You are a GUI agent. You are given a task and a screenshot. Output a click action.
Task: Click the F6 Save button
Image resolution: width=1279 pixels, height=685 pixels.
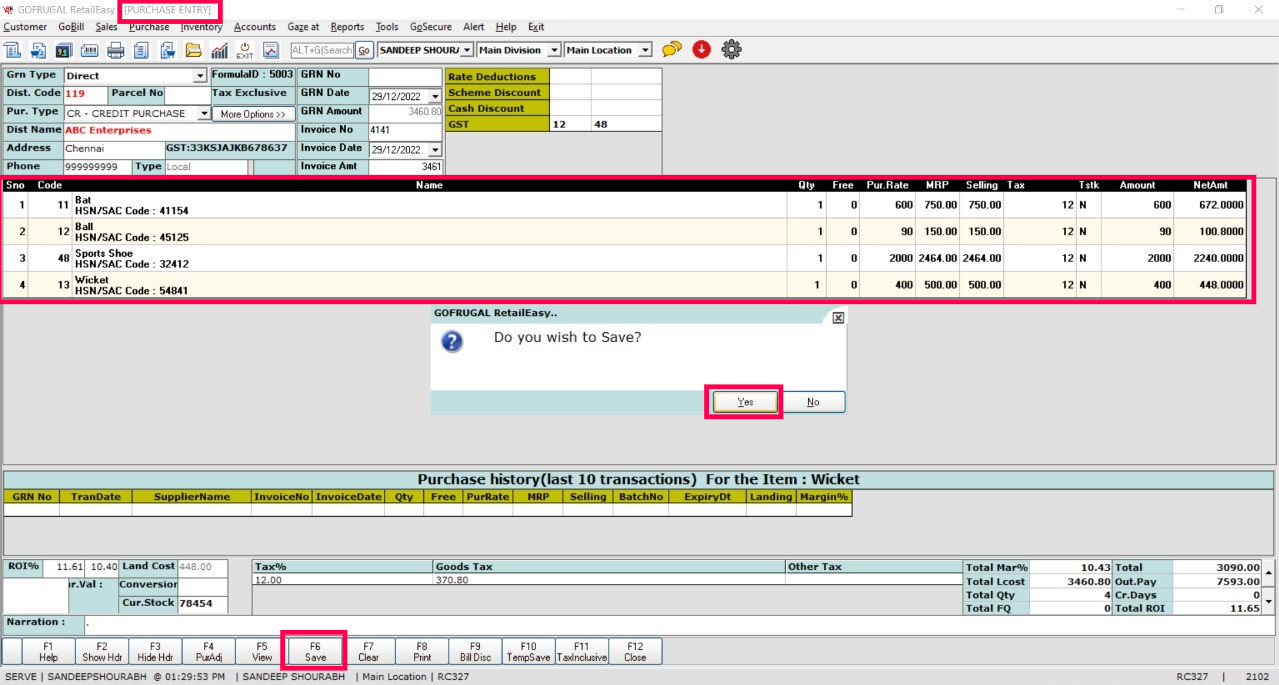(x=315, y=652)
